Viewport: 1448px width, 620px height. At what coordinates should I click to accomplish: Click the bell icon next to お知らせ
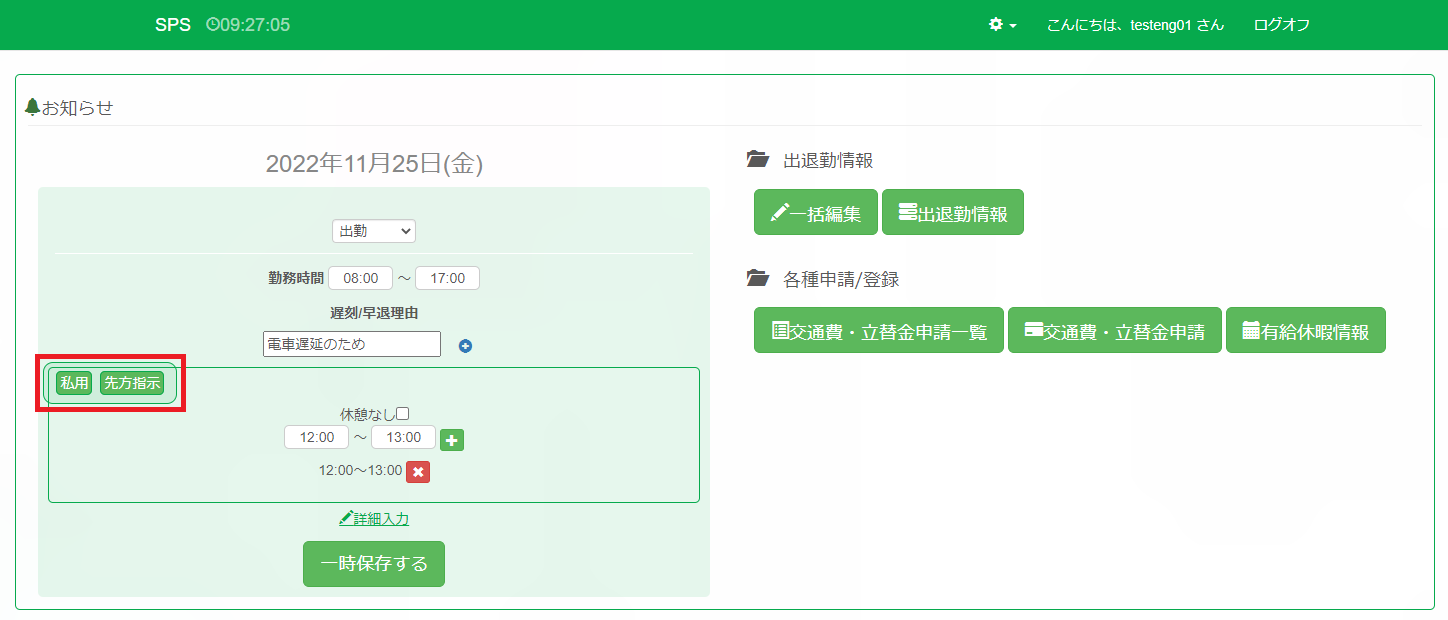32,107
